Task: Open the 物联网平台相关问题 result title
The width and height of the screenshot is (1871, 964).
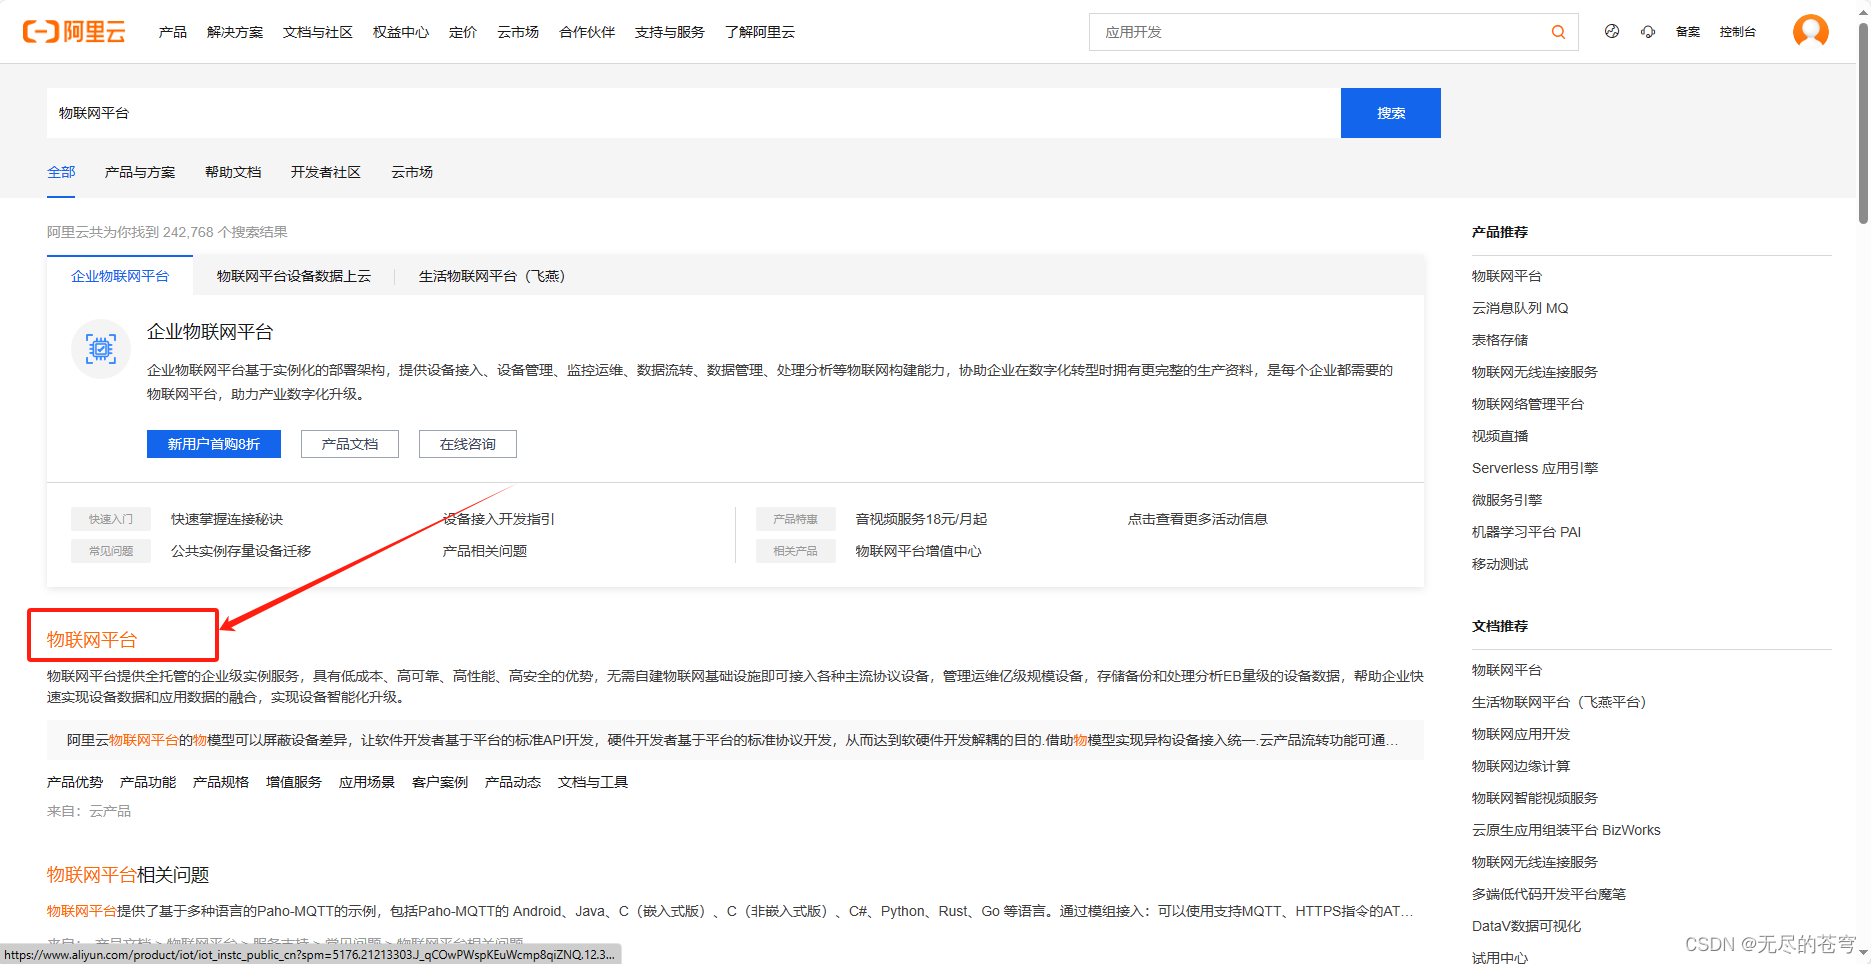Action: click(x=128, y=875)
